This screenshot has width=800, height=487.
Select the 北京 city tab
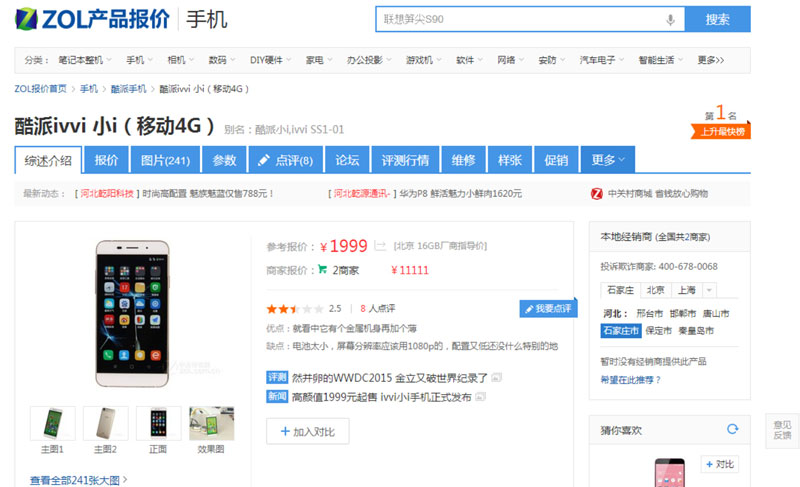tap(656, 290)
